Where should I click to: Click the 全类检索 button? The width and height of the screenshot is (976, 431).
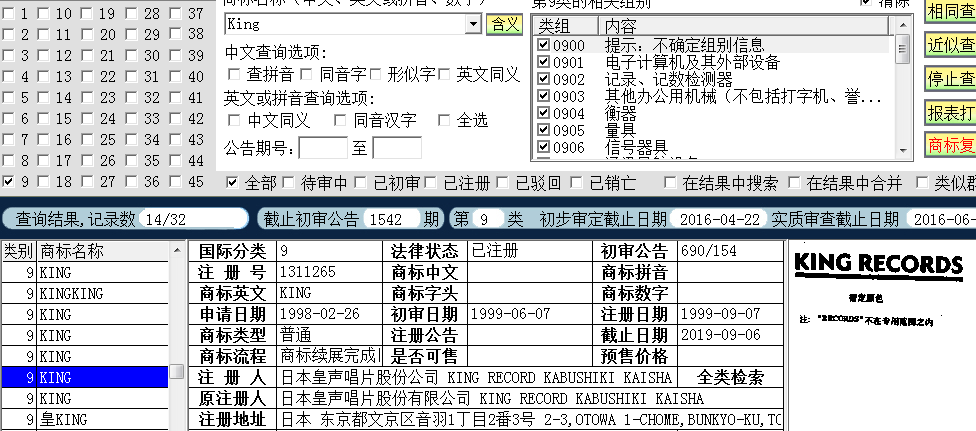coord(730,377)
